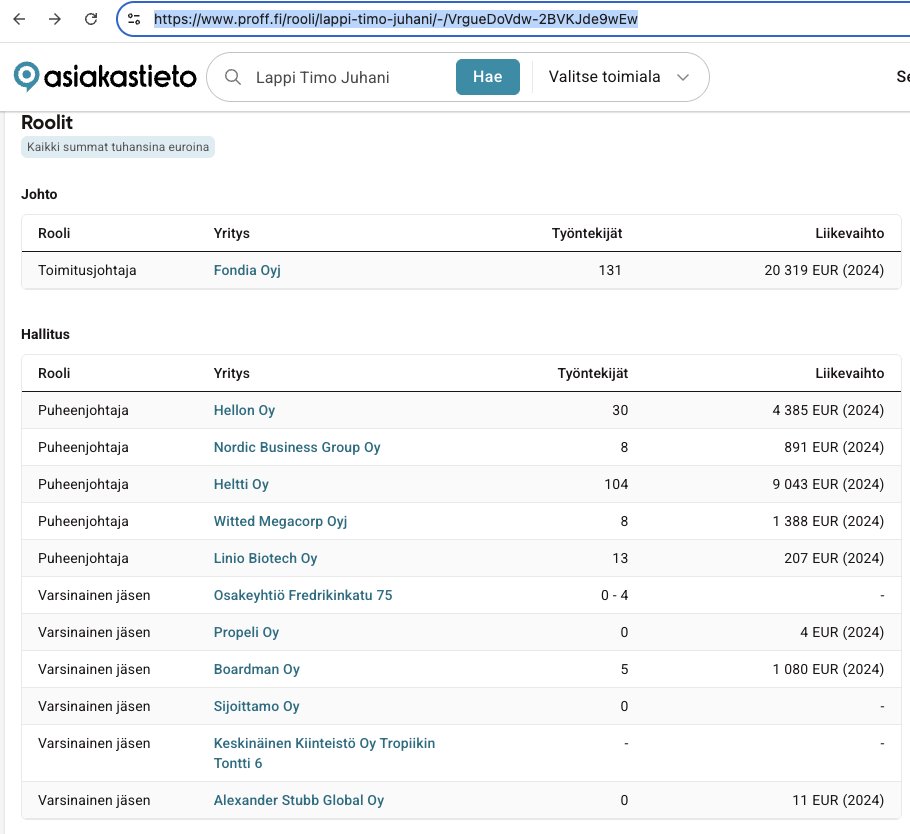Image resolution: width=910 pixels, height=834 pixels.
Task: Expand the Valitse toimiala dropdown
Action: 619,77
